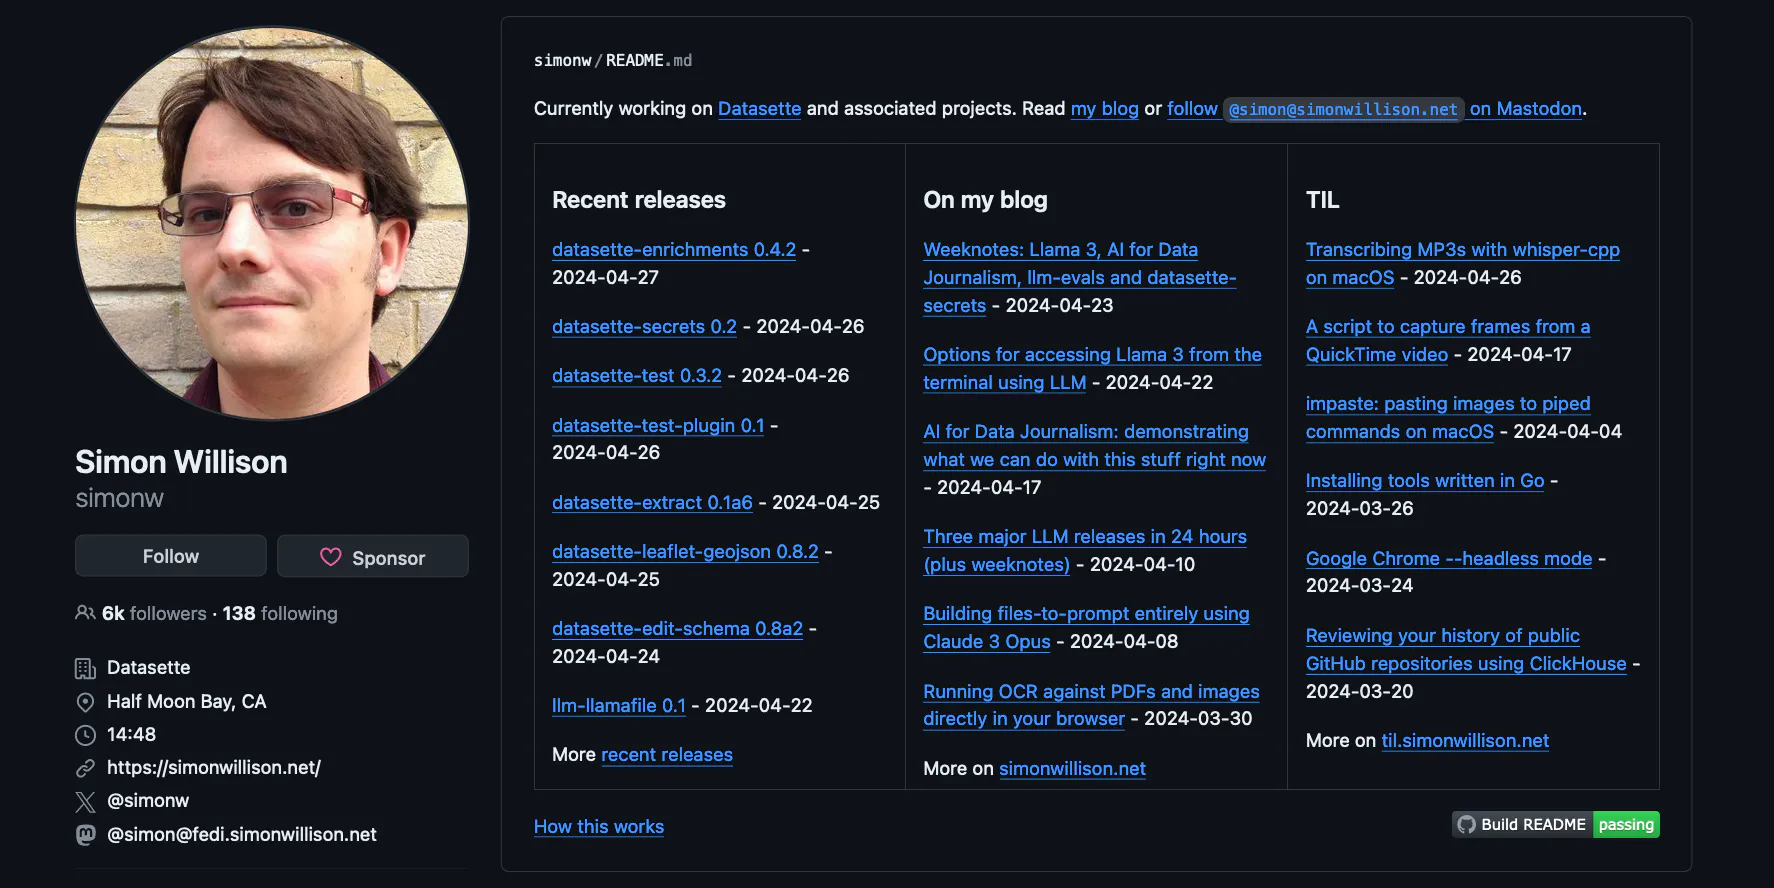This screenshot has height=888, width=1774.
Task: Click the heart icon on Sponsor button
Action: point(331,557)
